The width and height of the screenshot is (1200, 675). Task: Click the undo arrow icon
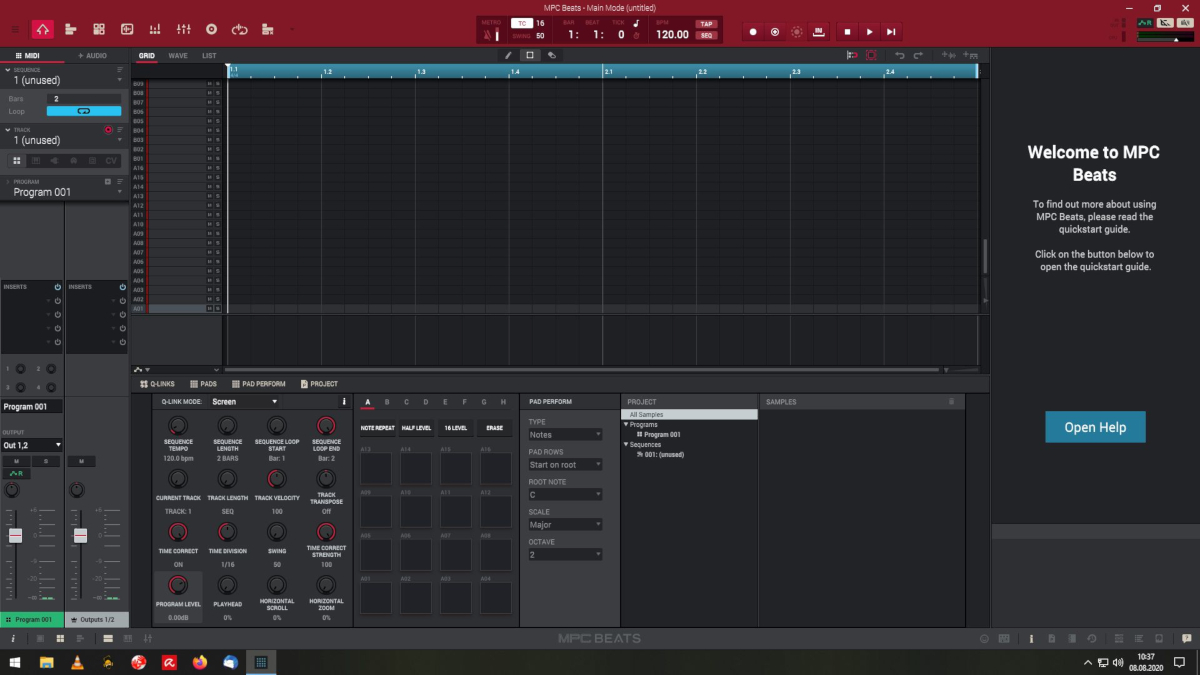900,56
